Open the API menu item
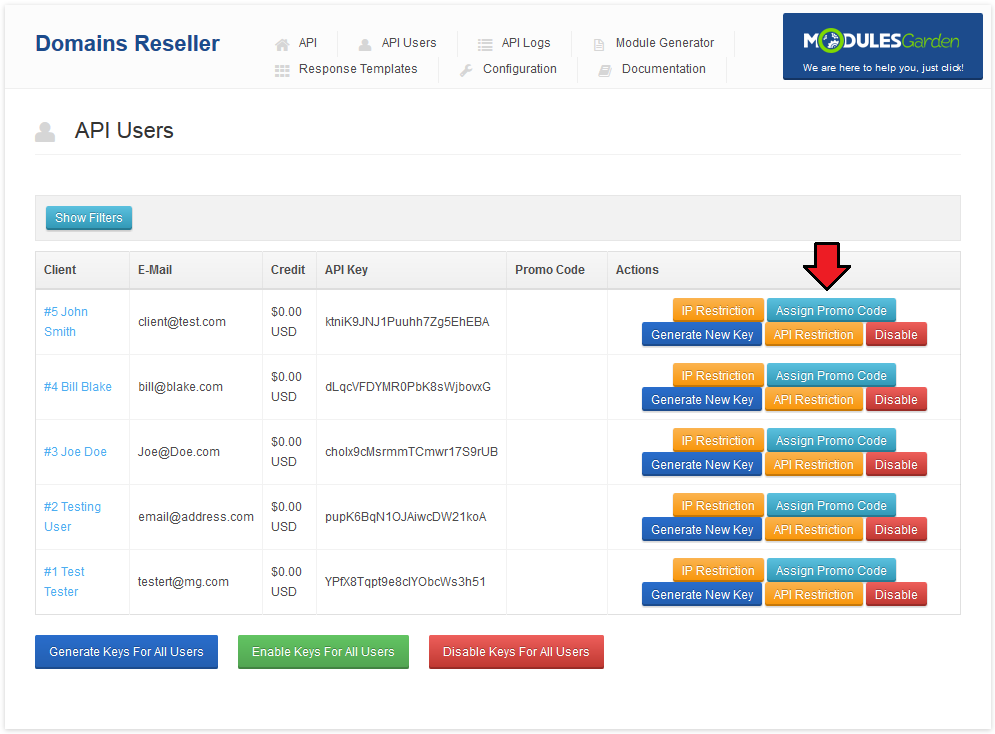 click(x=308, y=43)
